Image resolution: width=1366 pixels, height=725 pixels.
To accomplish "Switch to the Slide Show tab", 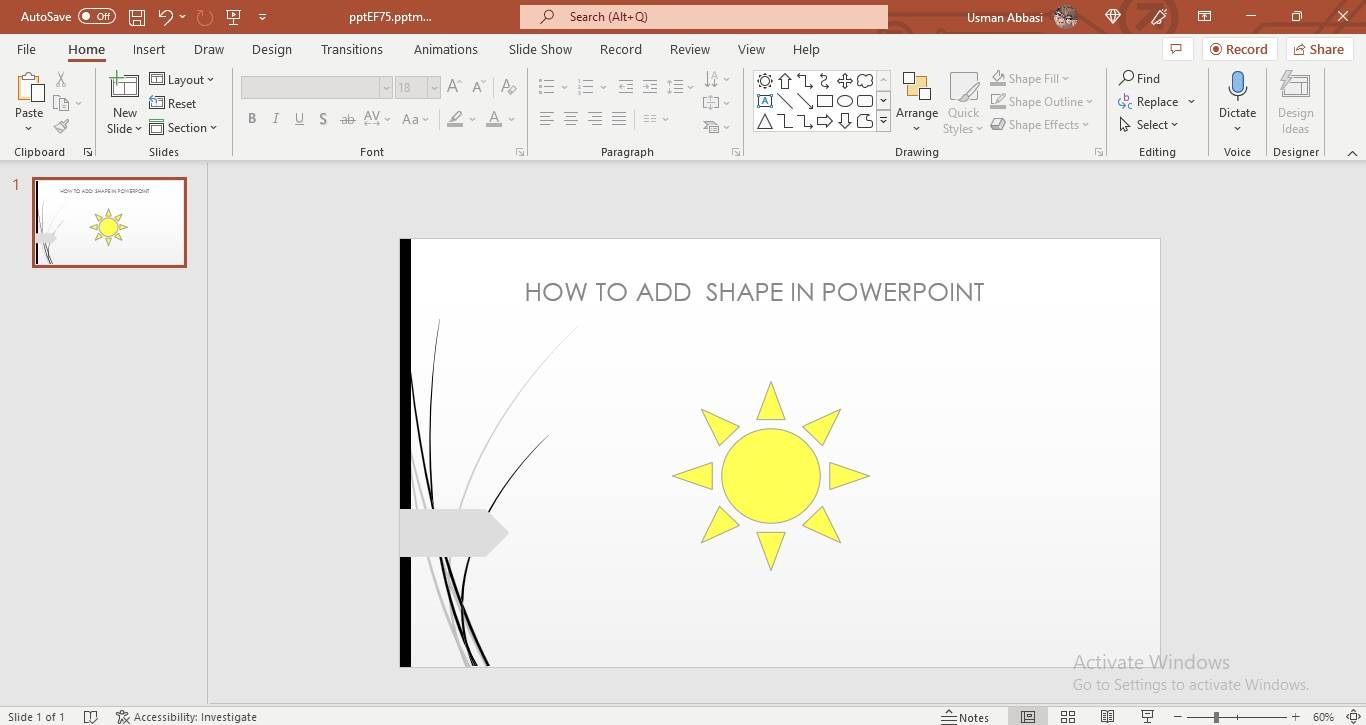I will [540, 49].
